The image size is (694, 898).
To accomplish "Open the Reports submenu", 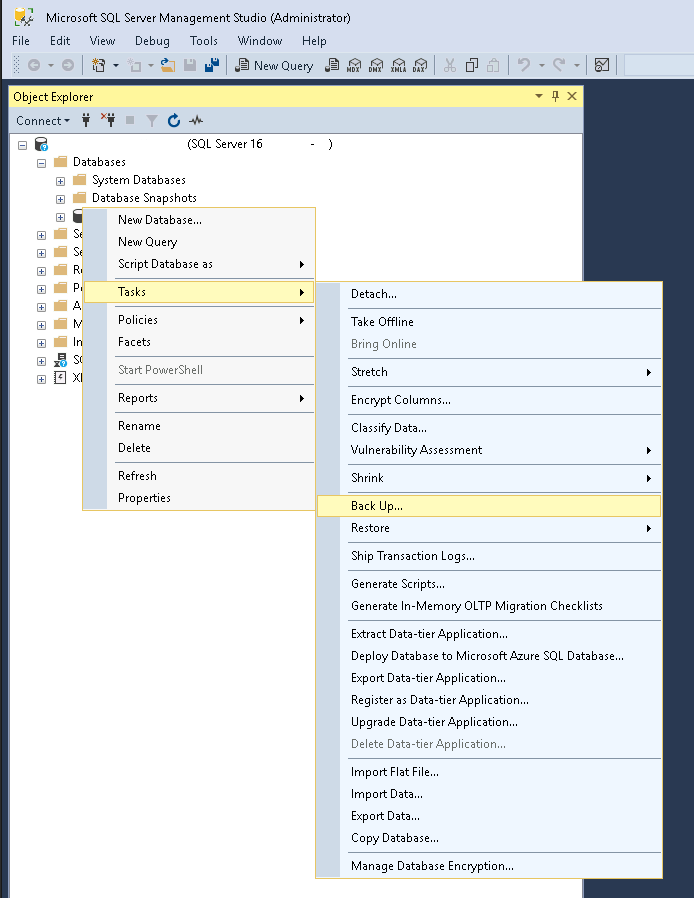I will pos(199,398).
